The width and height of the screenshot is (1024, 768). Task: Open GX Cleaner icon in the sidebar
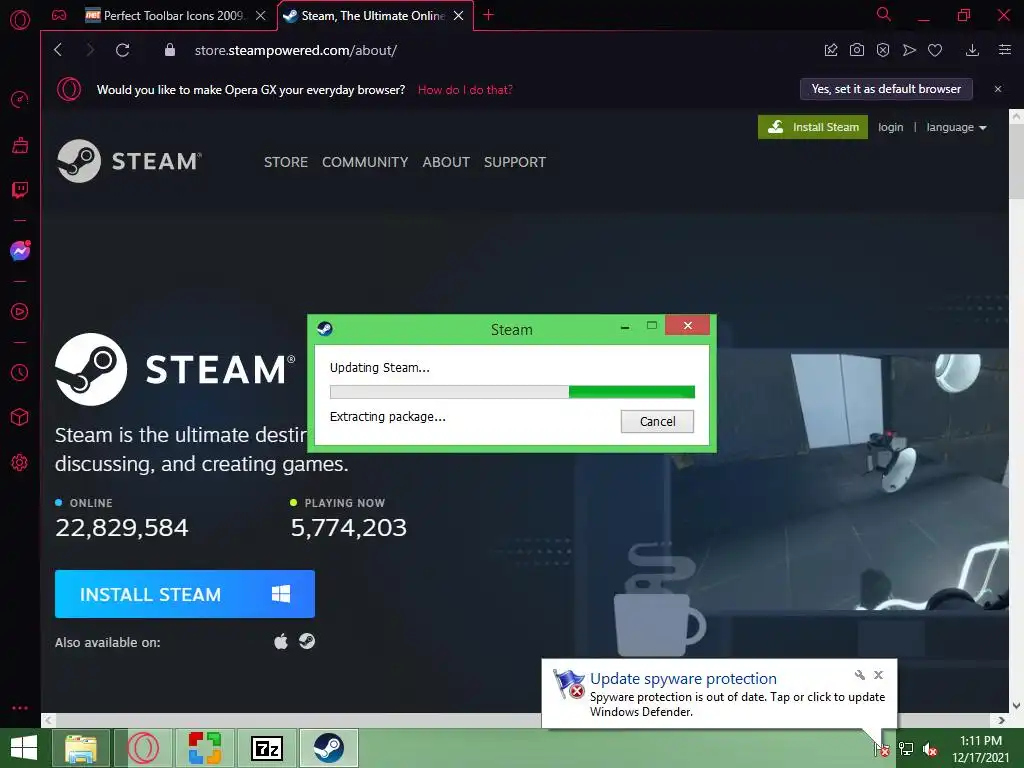pos(20,145)
